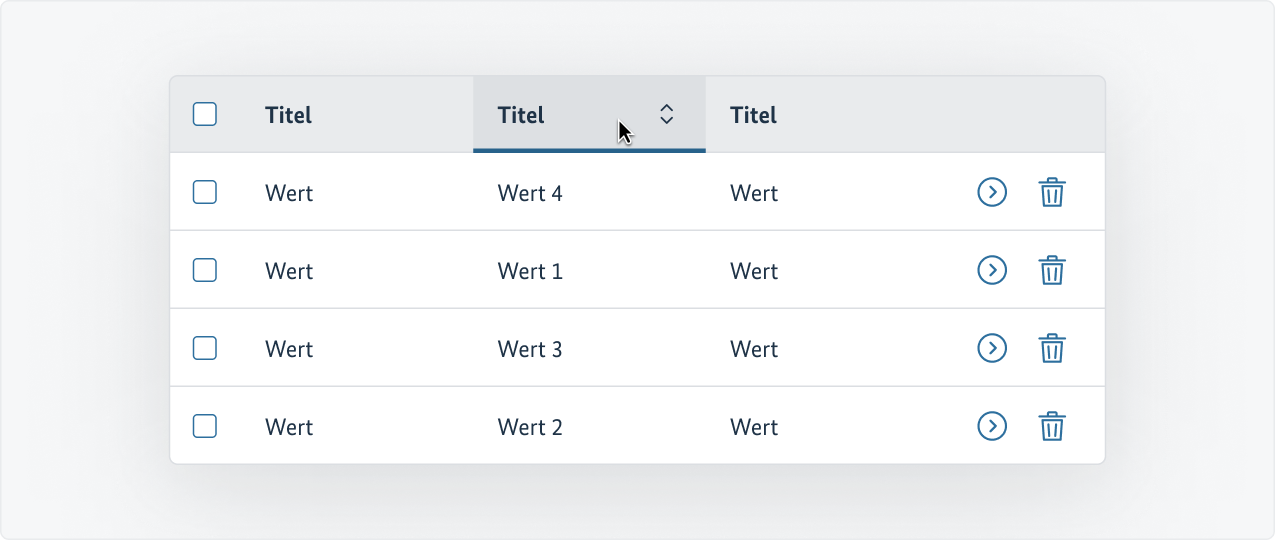Click the first Titel column header
The height and width of the screenshot is (540, 1275).
pos(289,115)
